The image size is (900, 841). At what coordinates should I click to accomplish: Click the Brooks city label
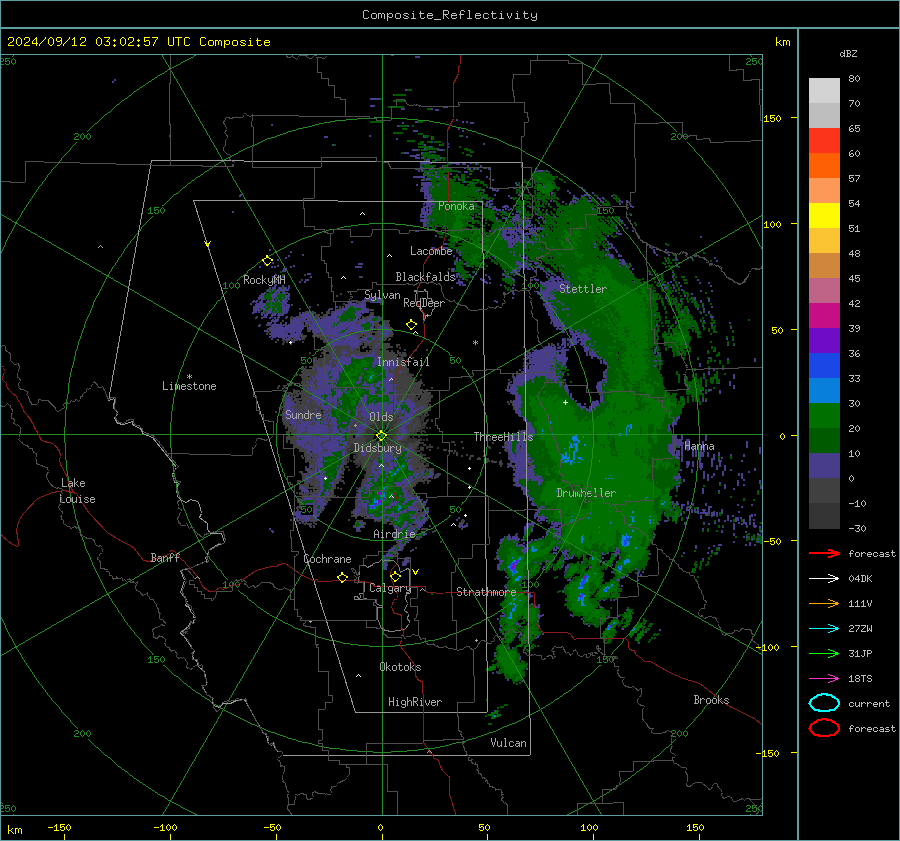tap(711, 700)
